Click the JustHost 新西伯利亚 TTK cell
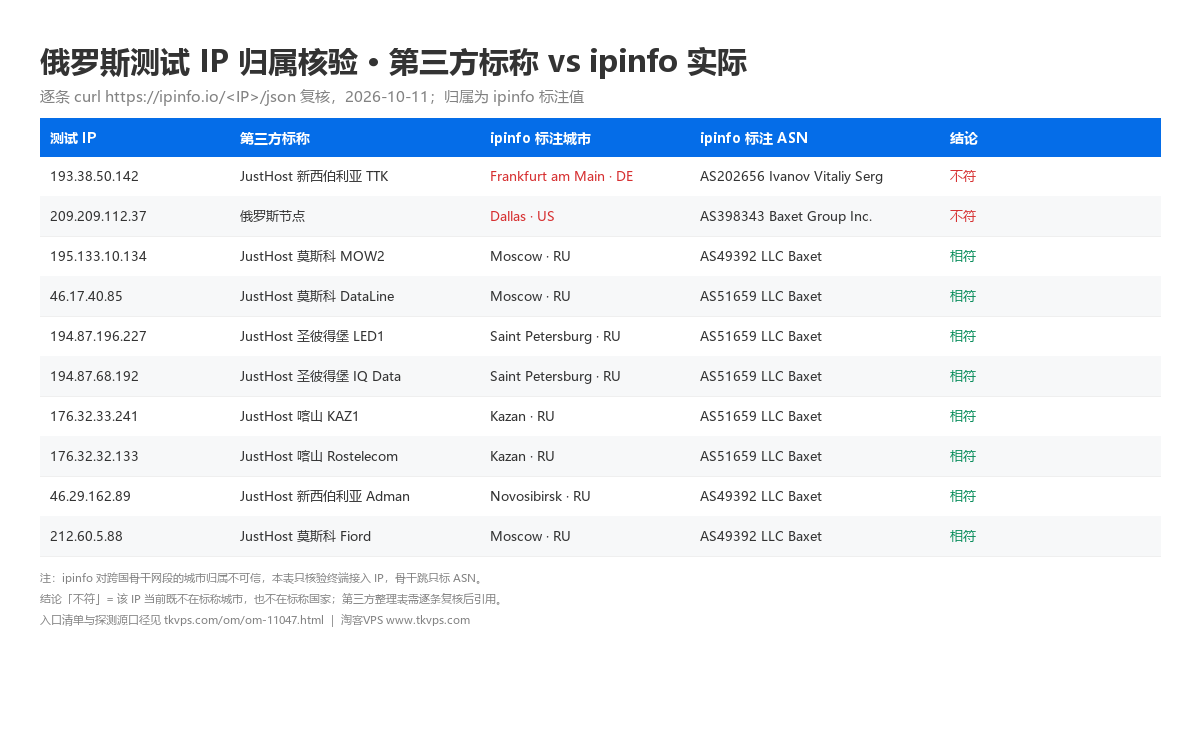The width and height of the screenshot is (1200, 736). (314, 176)
